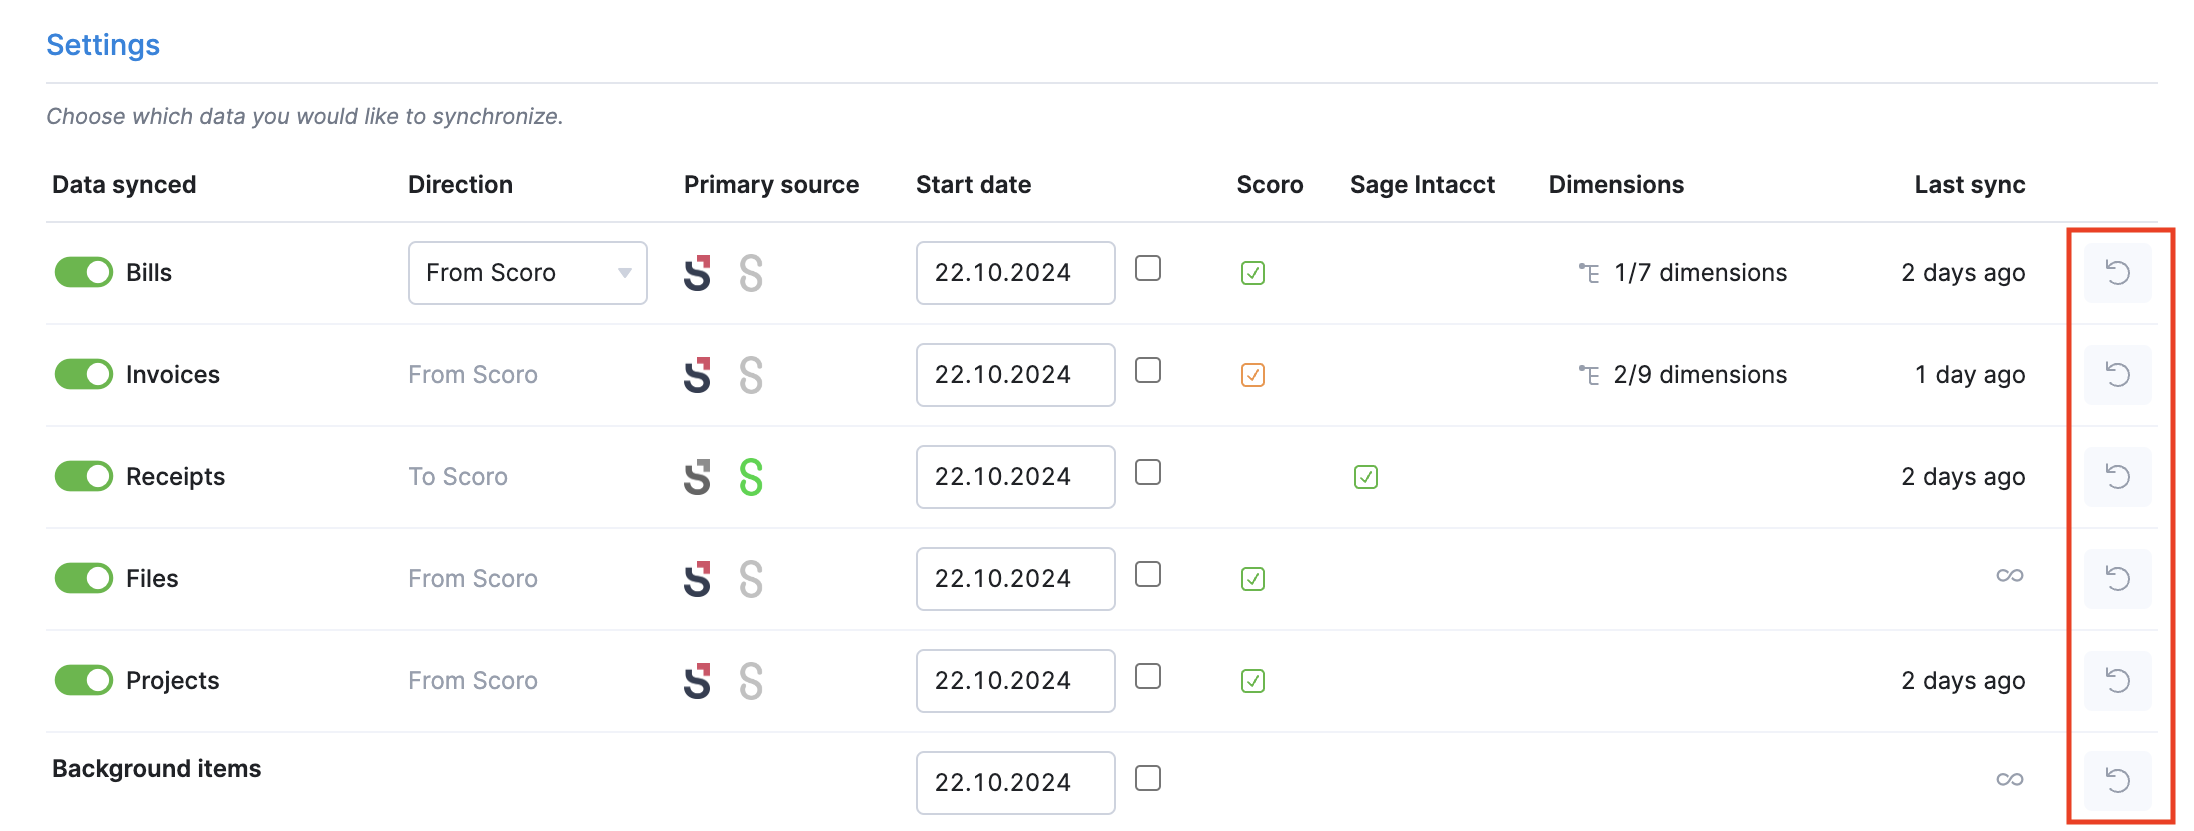Viewport: 2194px width, 831px height.
Task: Click the 'Dimensions' column header
Action: point(1616,185)
